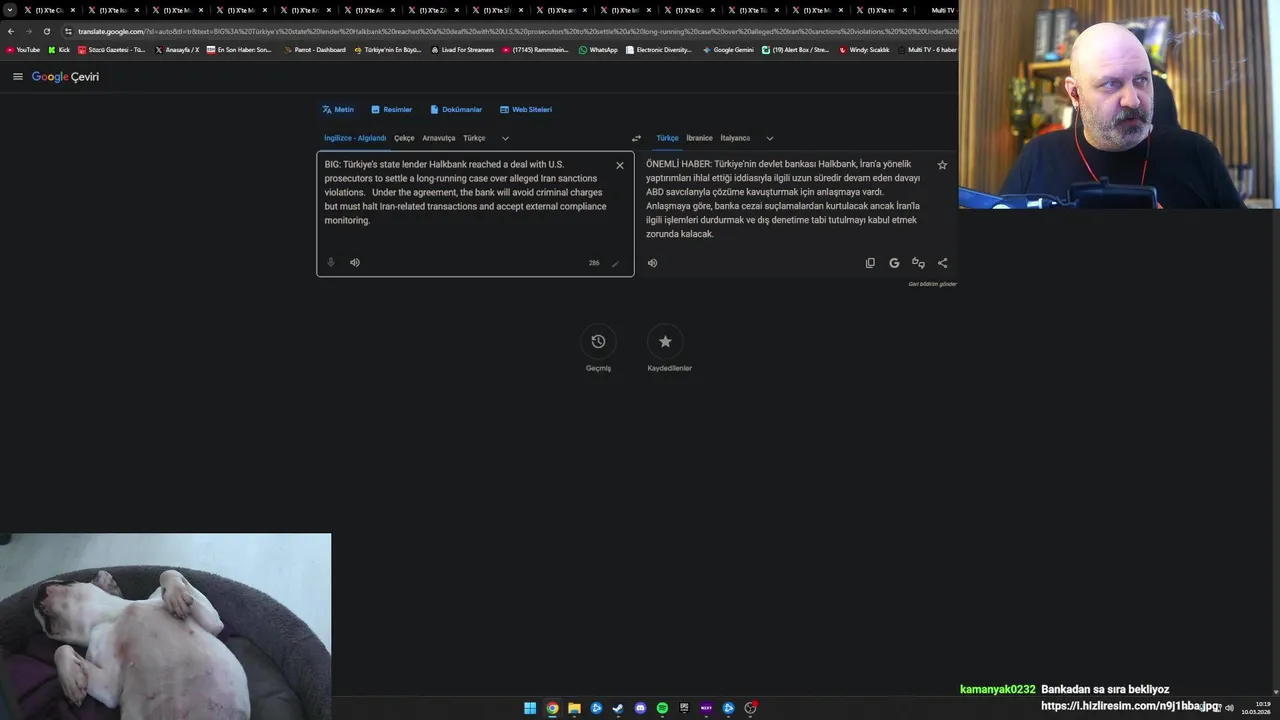Screen dimensions: 1280x720
Task: Open the Parrot - Dashboard bookmark
Action: coord(315,50)
